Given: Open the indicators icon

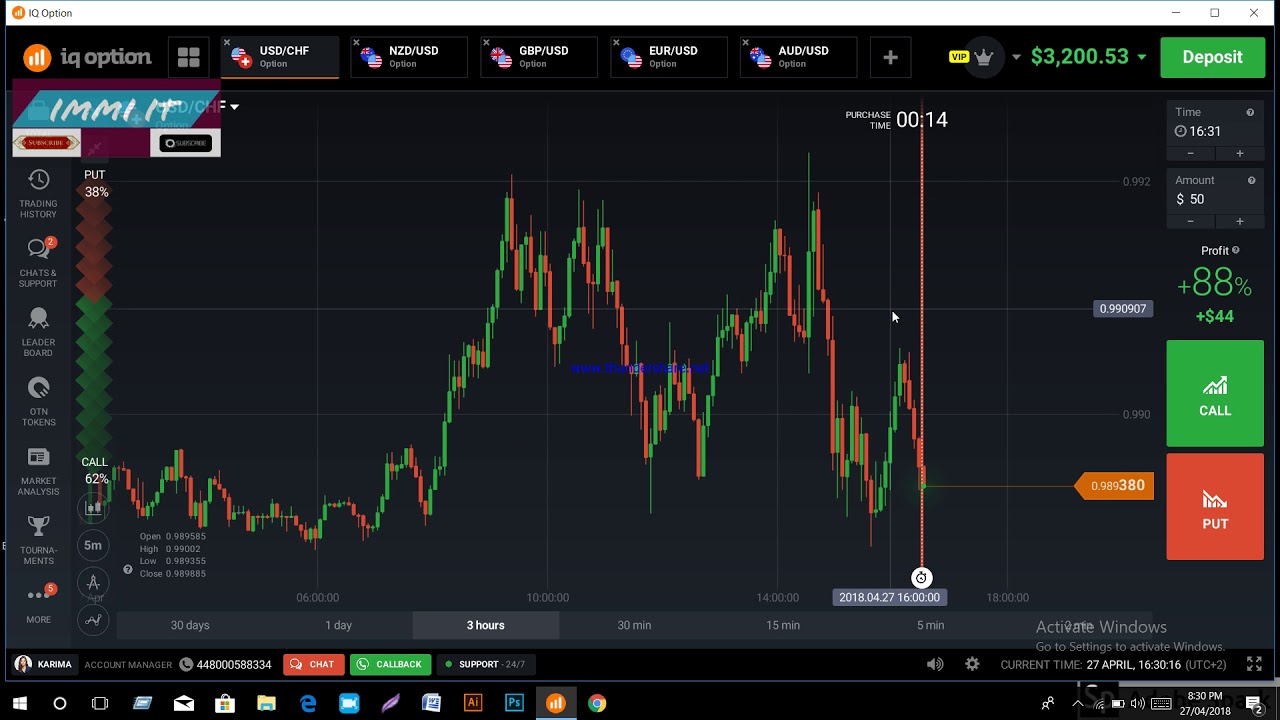Looking at the screenshot, I should tap(93, 620).
